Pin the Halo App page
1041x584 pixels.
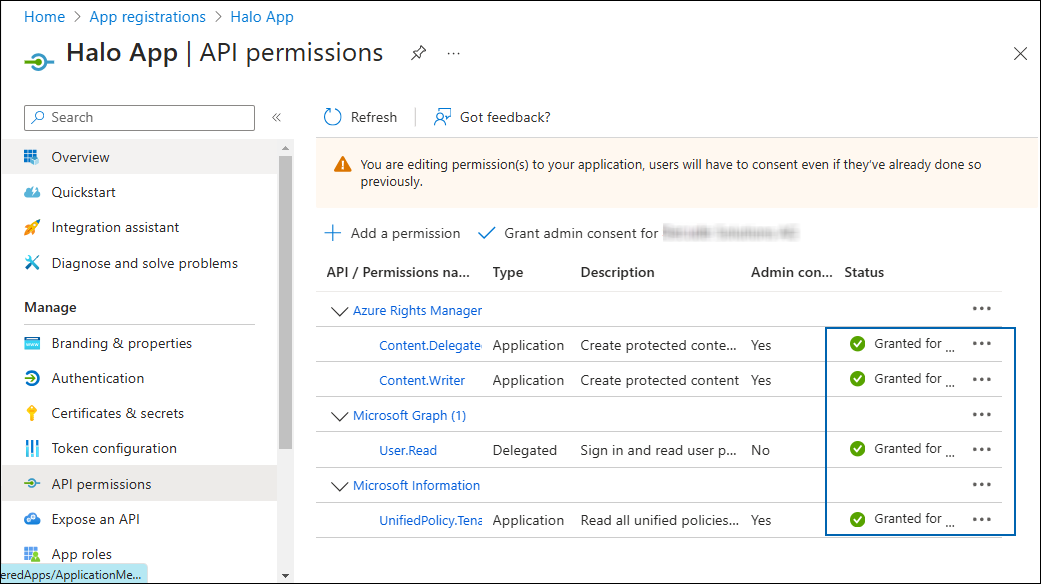click(418, 53)
